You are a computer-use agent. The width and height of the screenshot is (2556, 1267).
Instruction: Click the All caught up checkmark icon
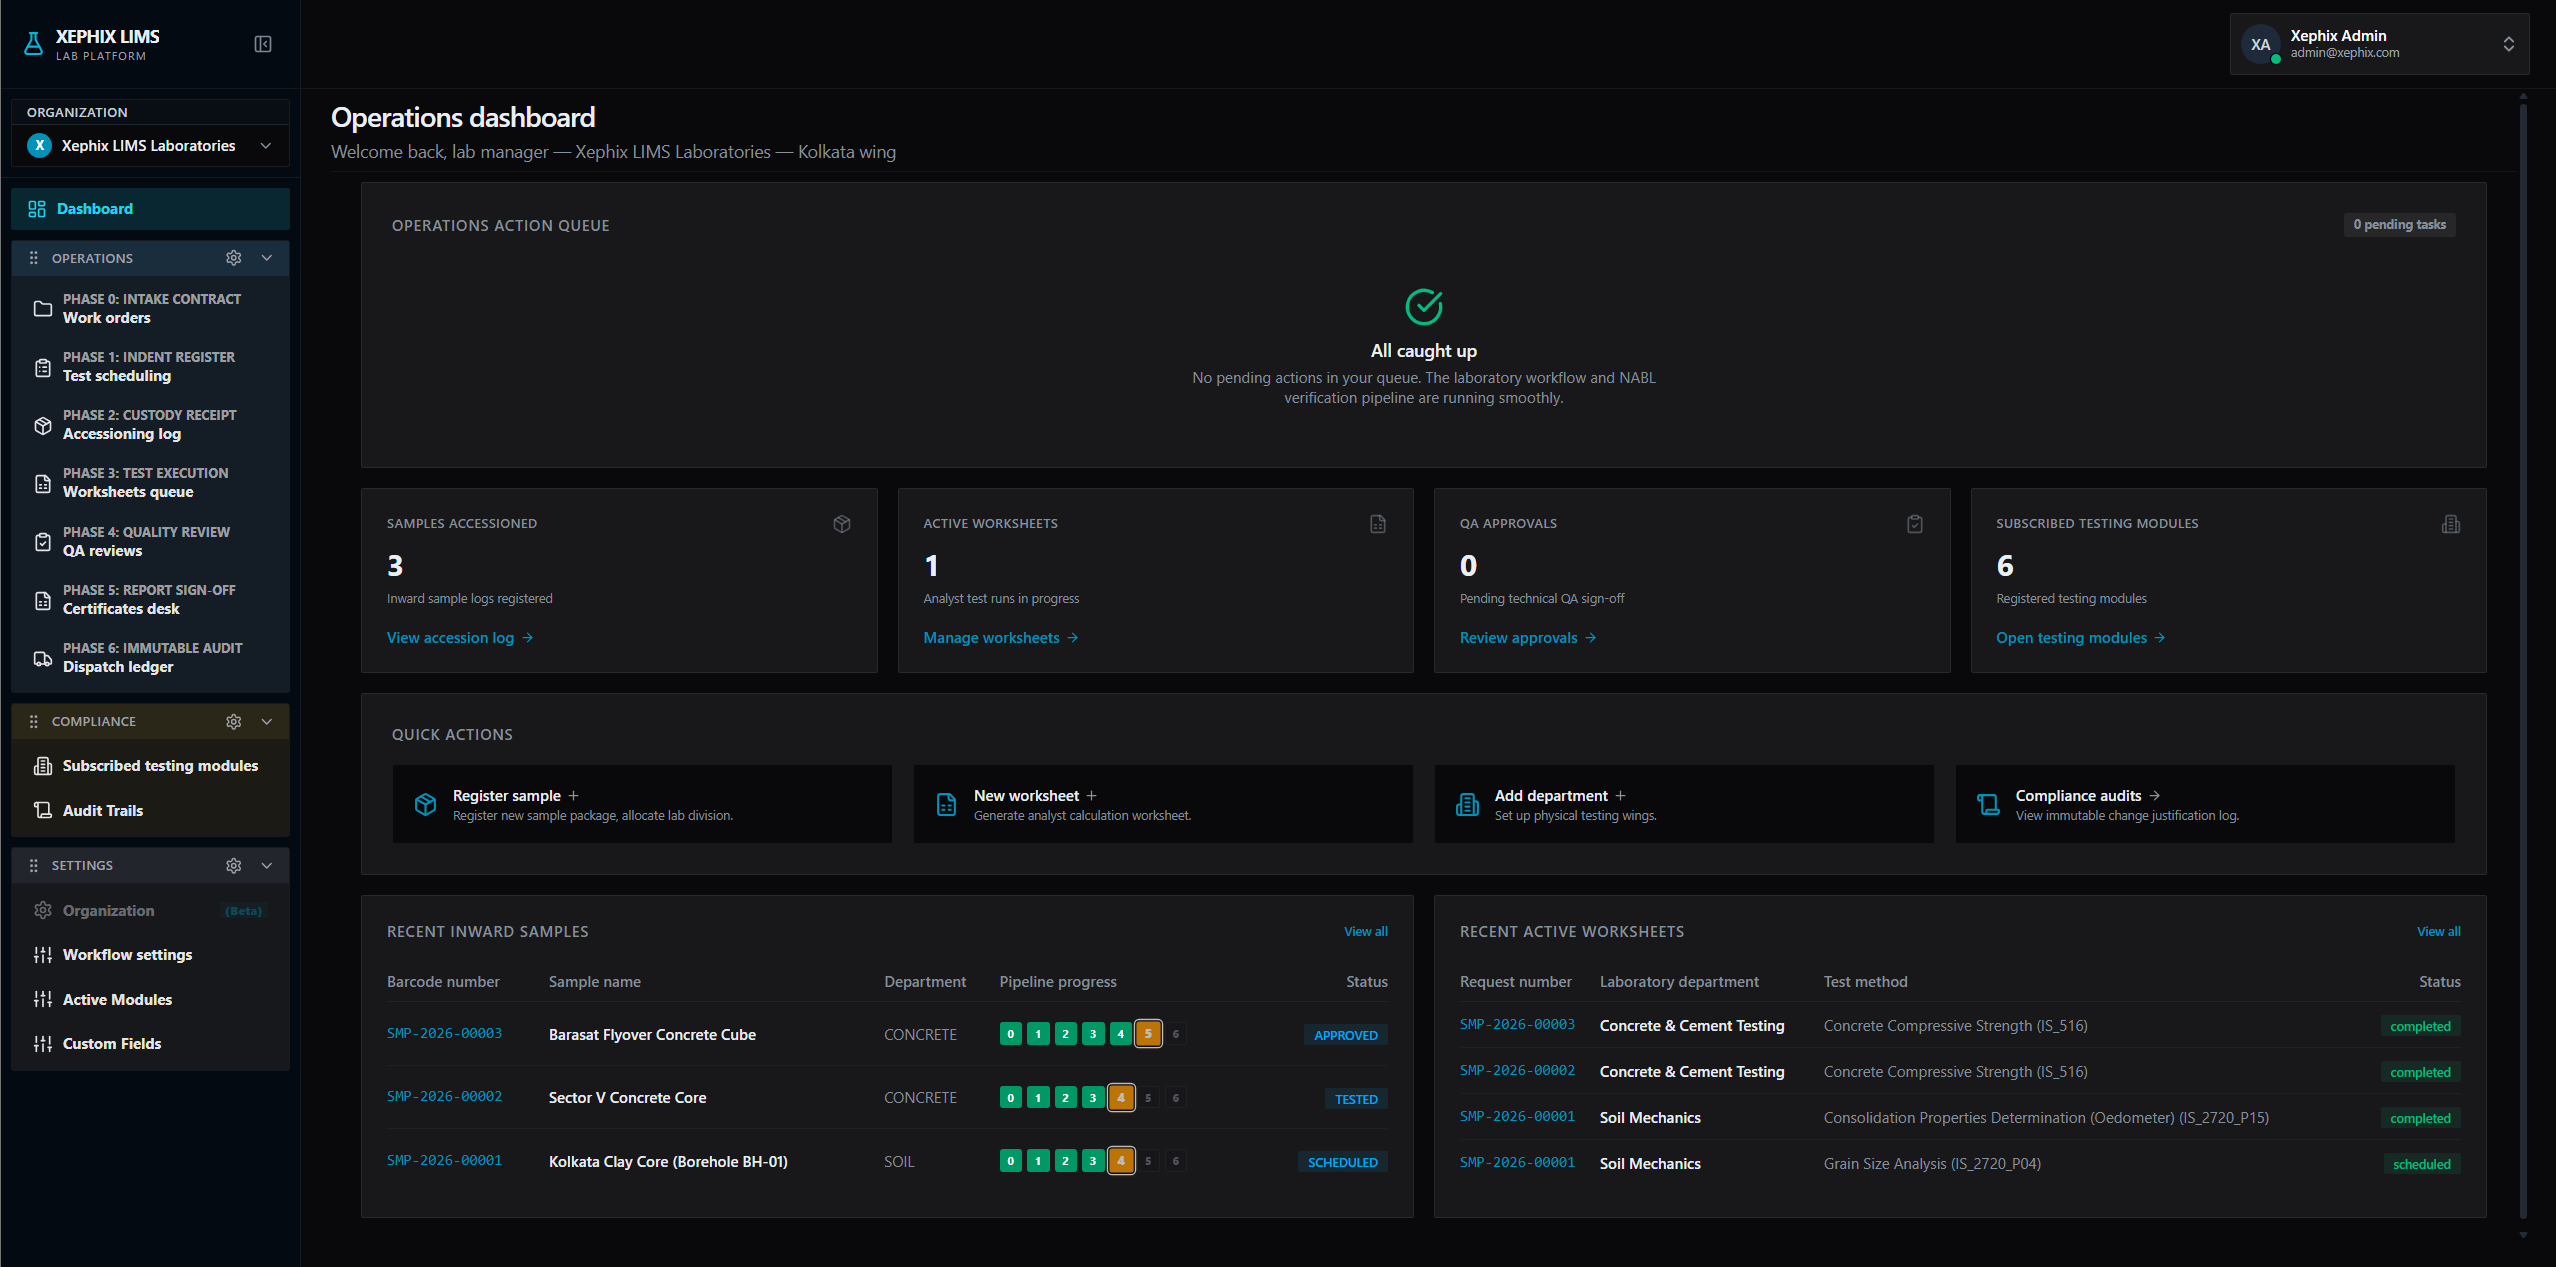[1424, 307]
